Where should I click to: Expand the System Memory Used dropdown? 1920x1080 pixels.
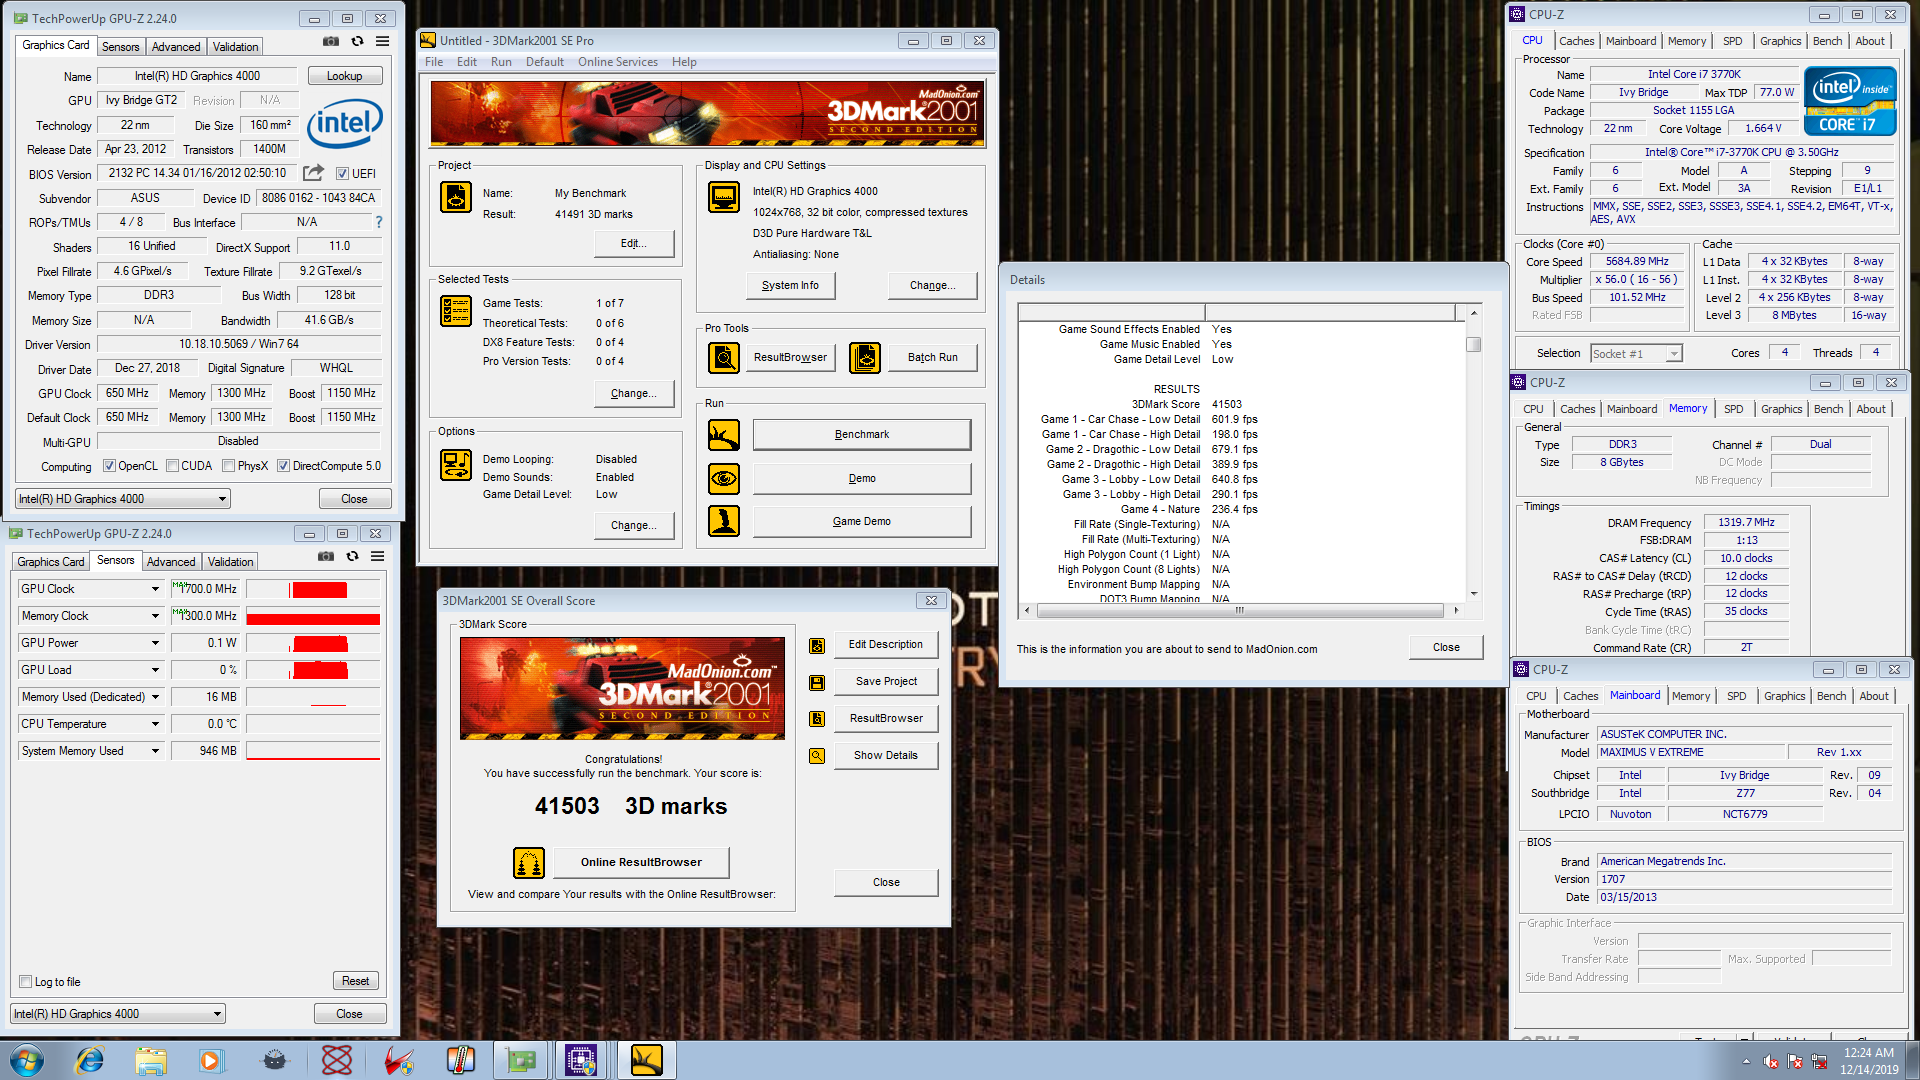click(x=155, y=751)
